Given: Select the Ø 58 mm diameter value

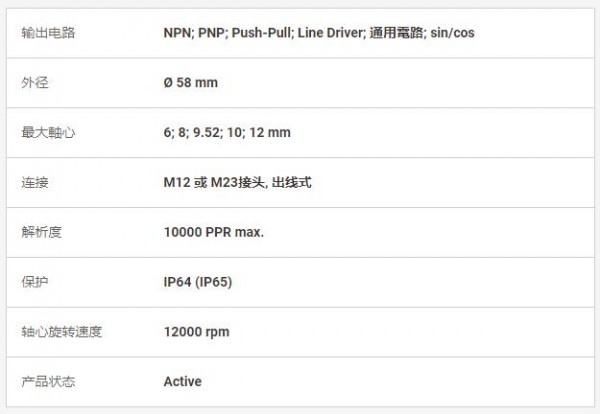Looking at the screenshot, I should tap(191, 83).
